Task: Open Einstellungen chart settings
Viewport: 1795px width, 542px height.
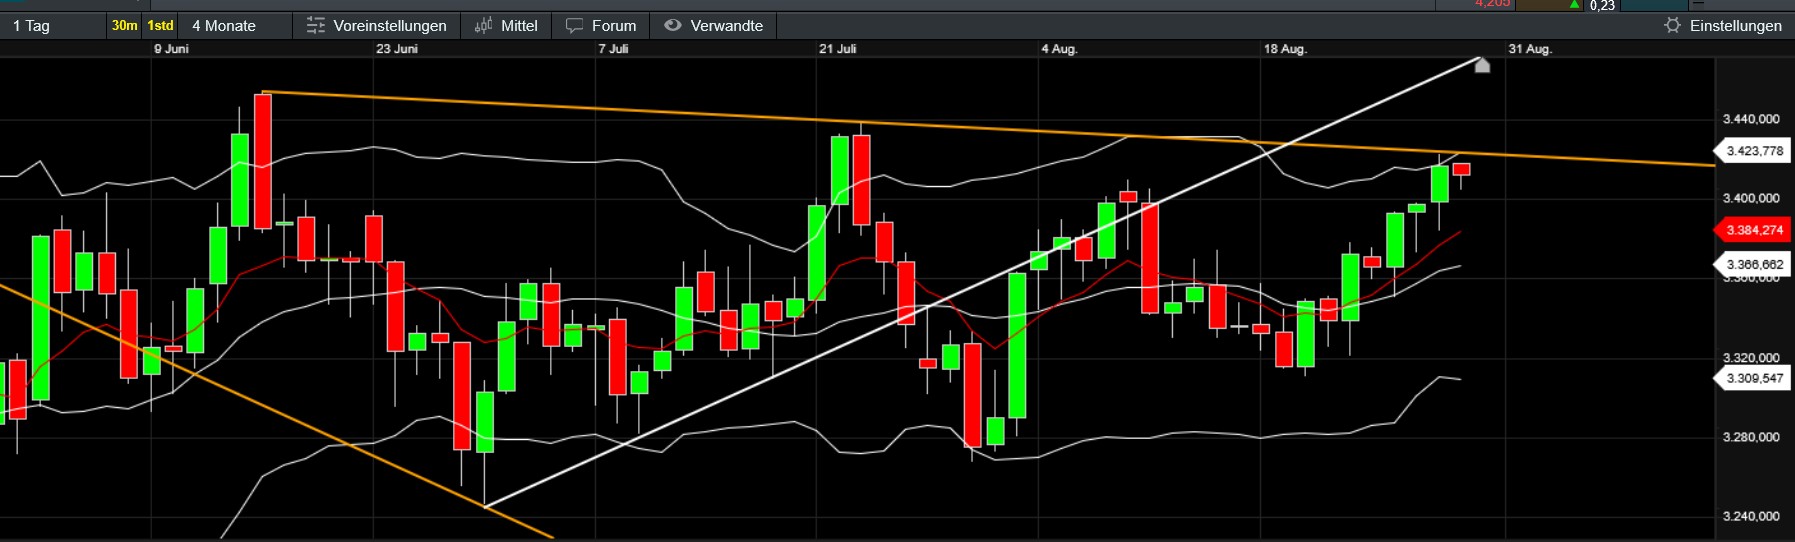Action: point(1723,26)
